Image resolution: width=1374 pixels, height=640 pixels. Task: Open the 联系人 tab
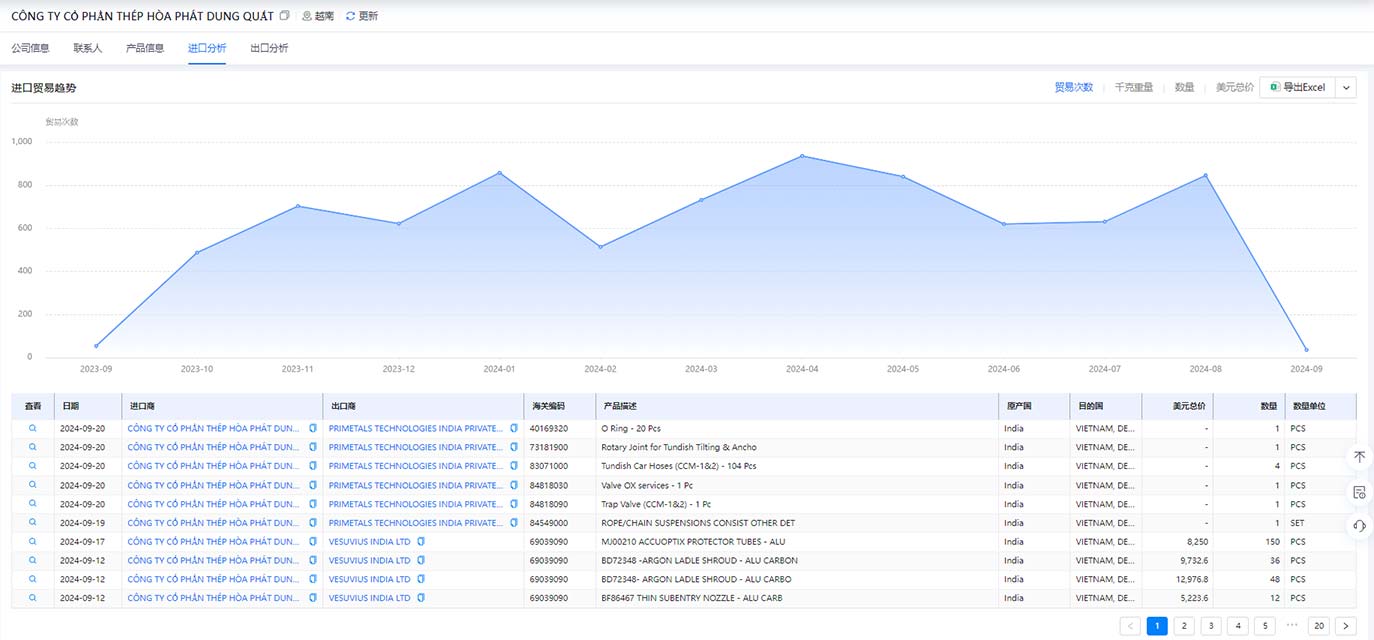(x=88, y=48)
